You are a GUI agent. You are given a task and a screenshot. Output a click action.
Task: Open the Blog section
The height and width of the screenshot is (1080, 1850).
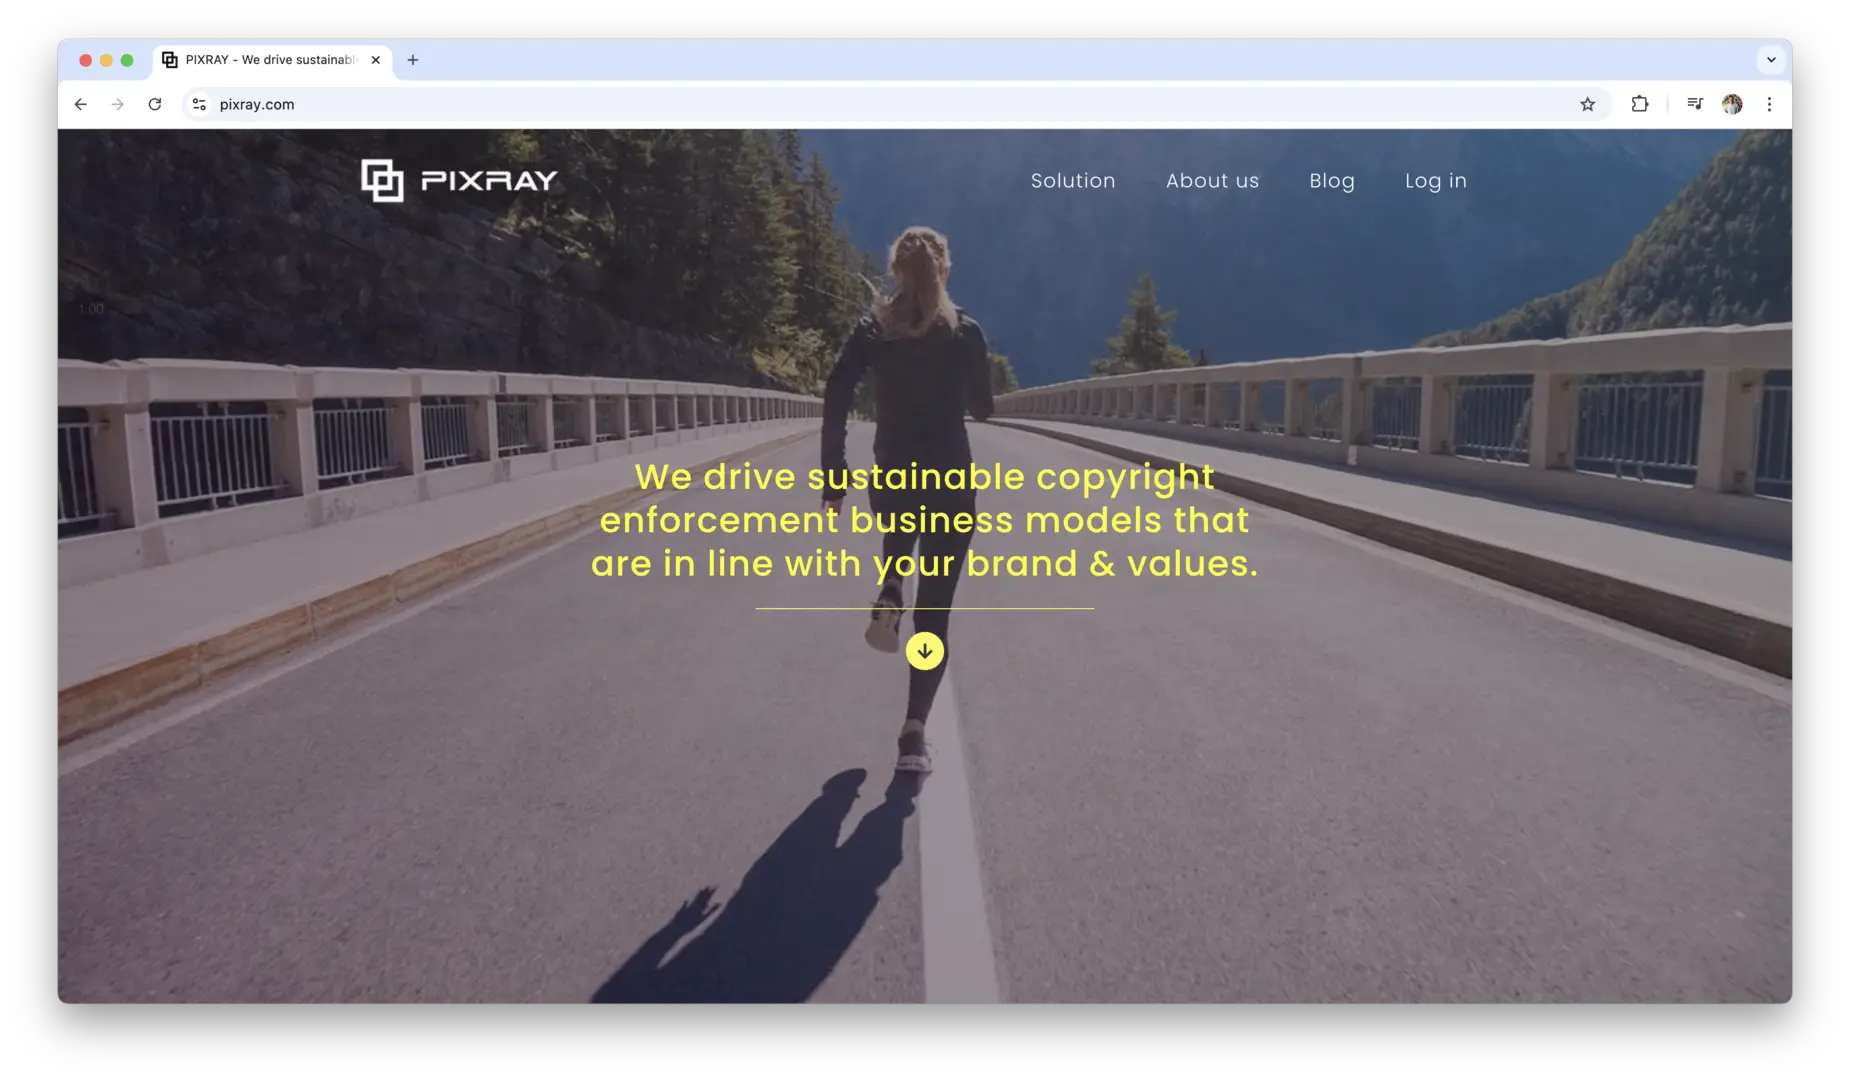point(1331,180)
